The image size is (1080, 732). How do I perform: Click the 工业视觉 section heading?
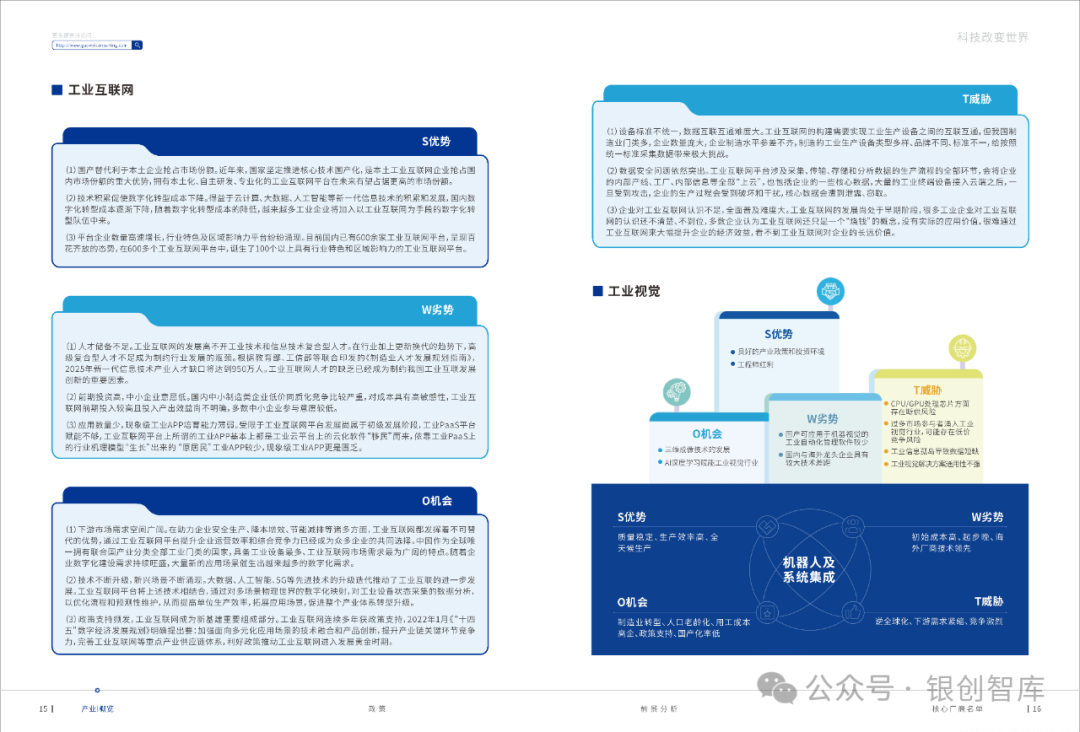point(634,291)
